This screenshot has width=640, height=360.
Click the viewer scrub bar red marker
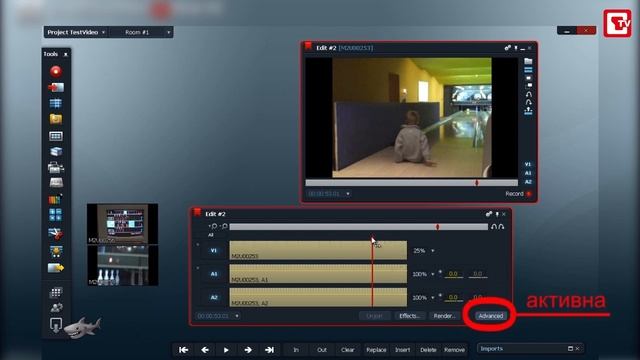[476, 183]
